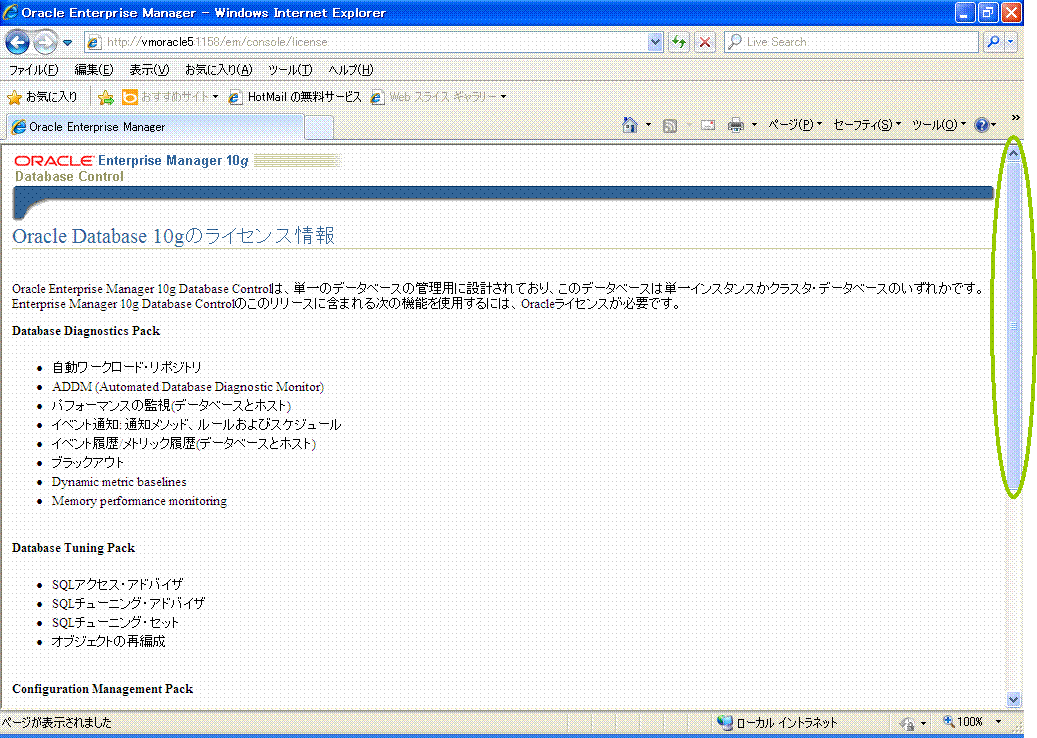Open the 表示(V) menu

pos(149,70)
